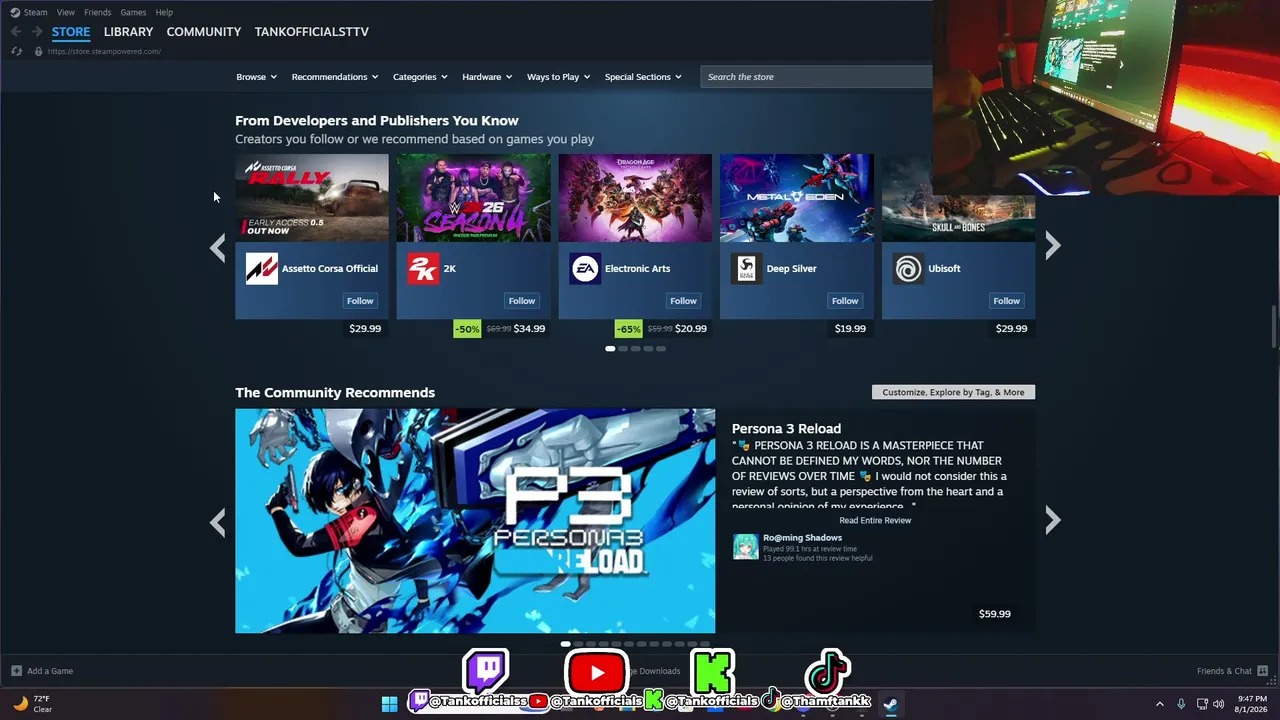Open the WWE 2K26 Season 4 thumbnail
Screen dimensions: 1280x720
(x=473, y=198)
